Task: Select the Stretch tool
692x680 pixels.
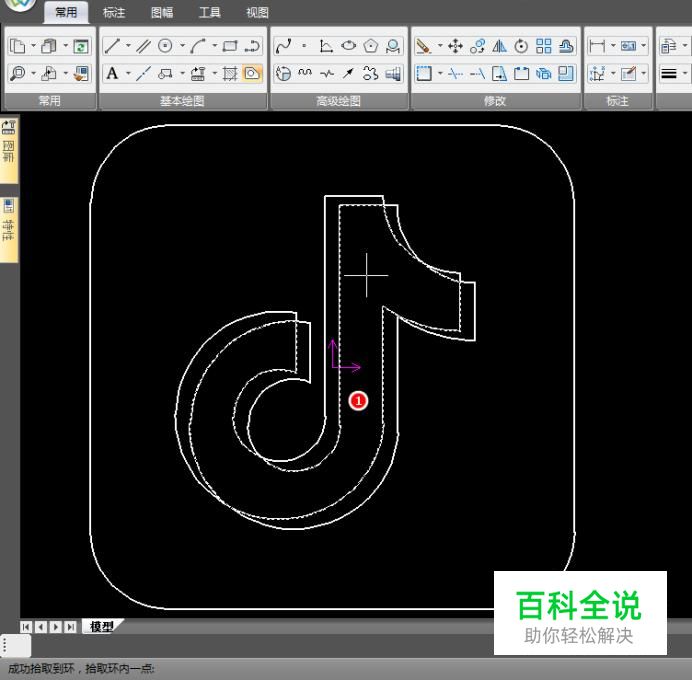Action: tap(500, 73)
